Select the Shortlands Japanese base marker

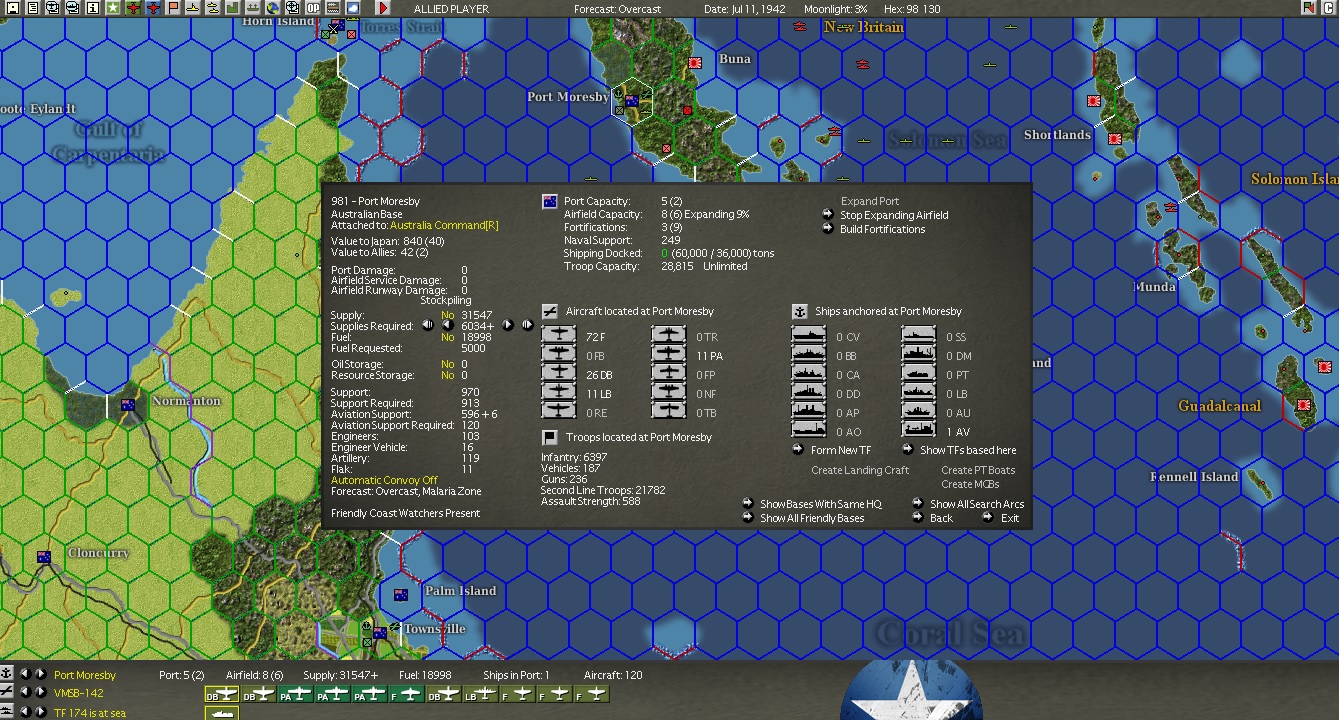pyautogui.click(x=1114, y=139)
